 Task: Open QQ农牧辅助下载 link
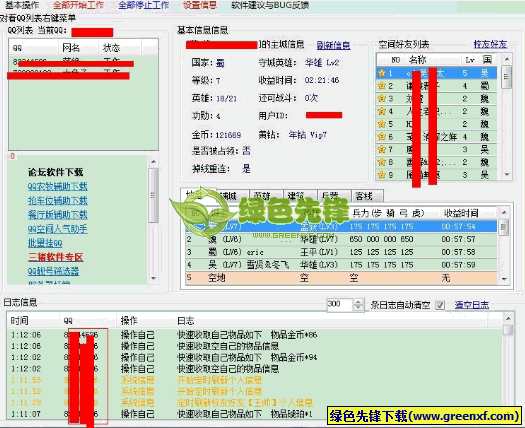click(58, 187)
